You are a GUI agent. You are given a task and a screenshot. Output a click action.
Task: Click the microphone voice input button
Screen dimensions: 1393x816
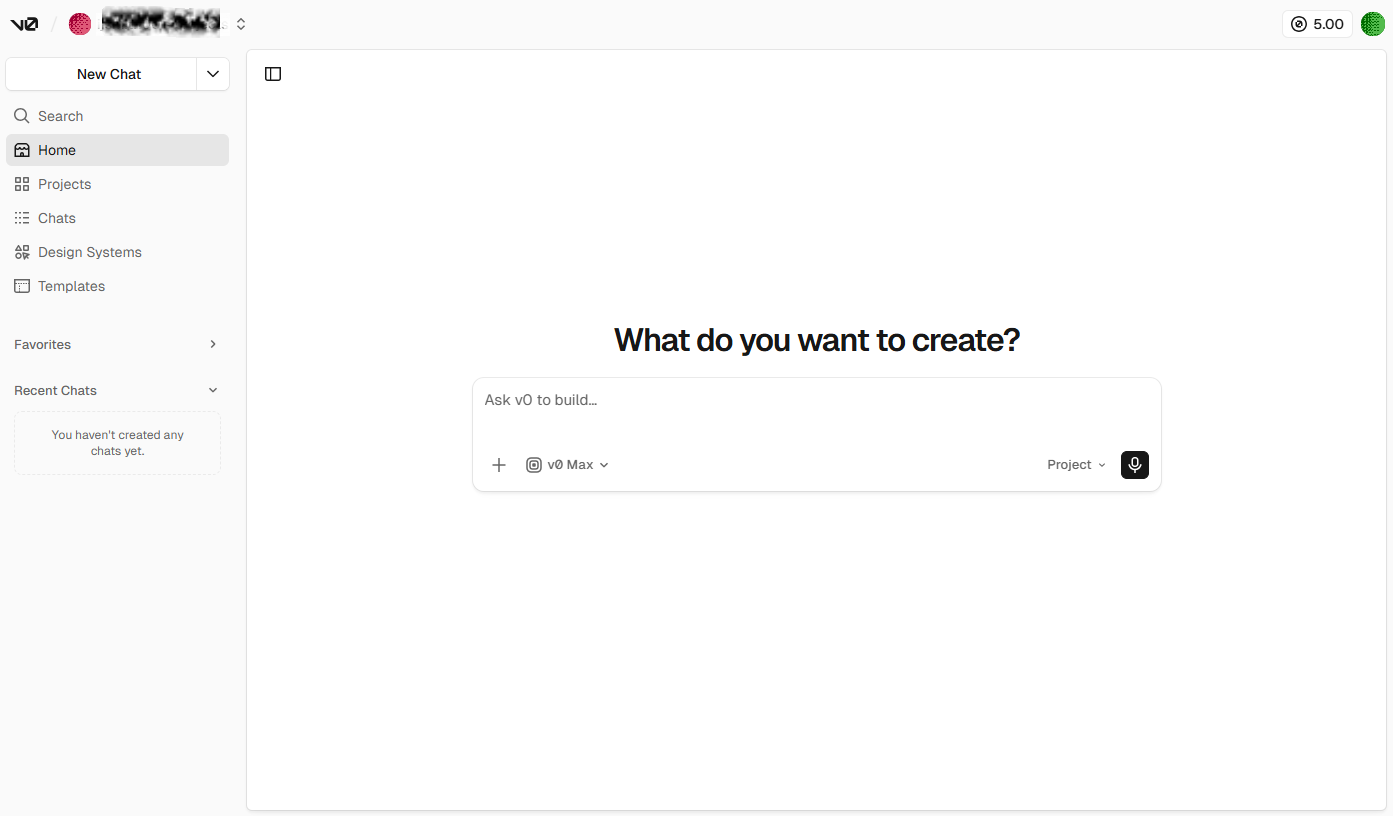pyautogui.click(x=1134, y=465)
